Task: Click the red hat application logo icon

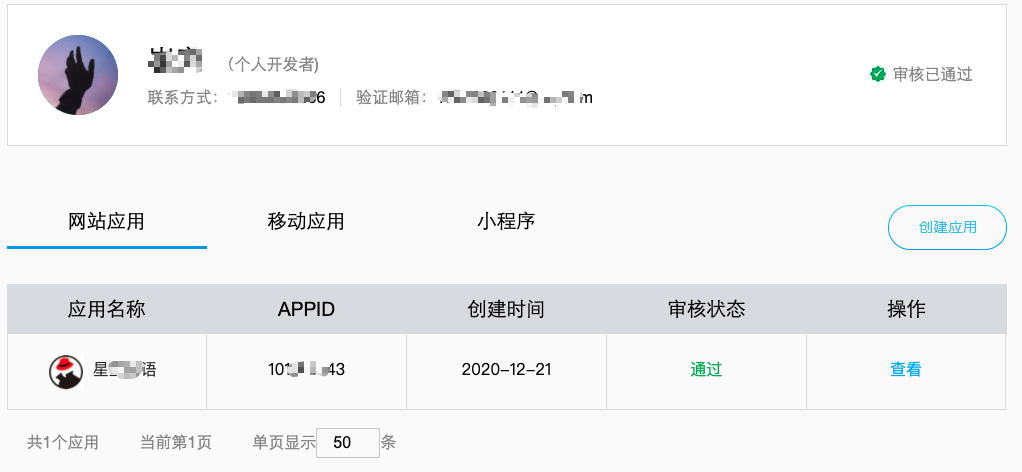Action: tap(66, 372)
